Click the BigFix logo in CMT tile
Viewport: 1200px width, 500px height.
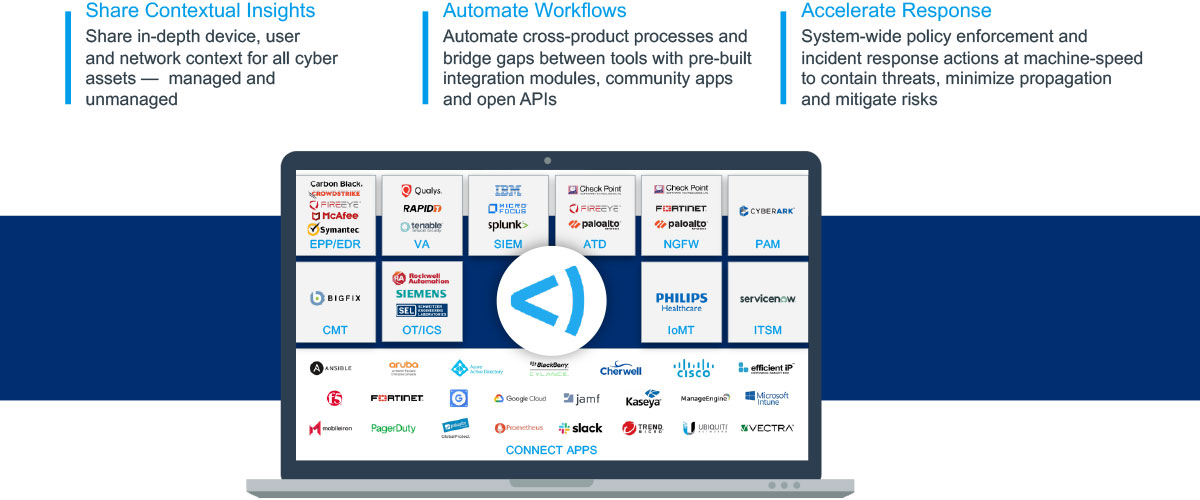click(336, 297)
